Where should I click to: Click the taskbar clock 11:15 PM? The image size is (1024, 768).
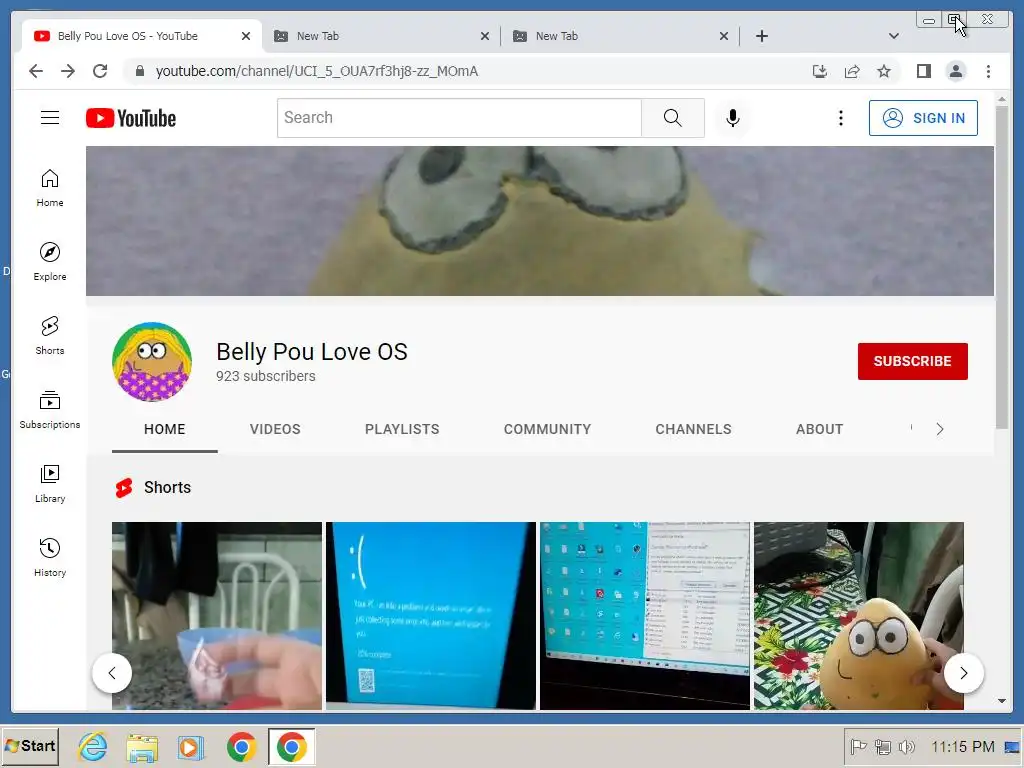tap(963, 746)
